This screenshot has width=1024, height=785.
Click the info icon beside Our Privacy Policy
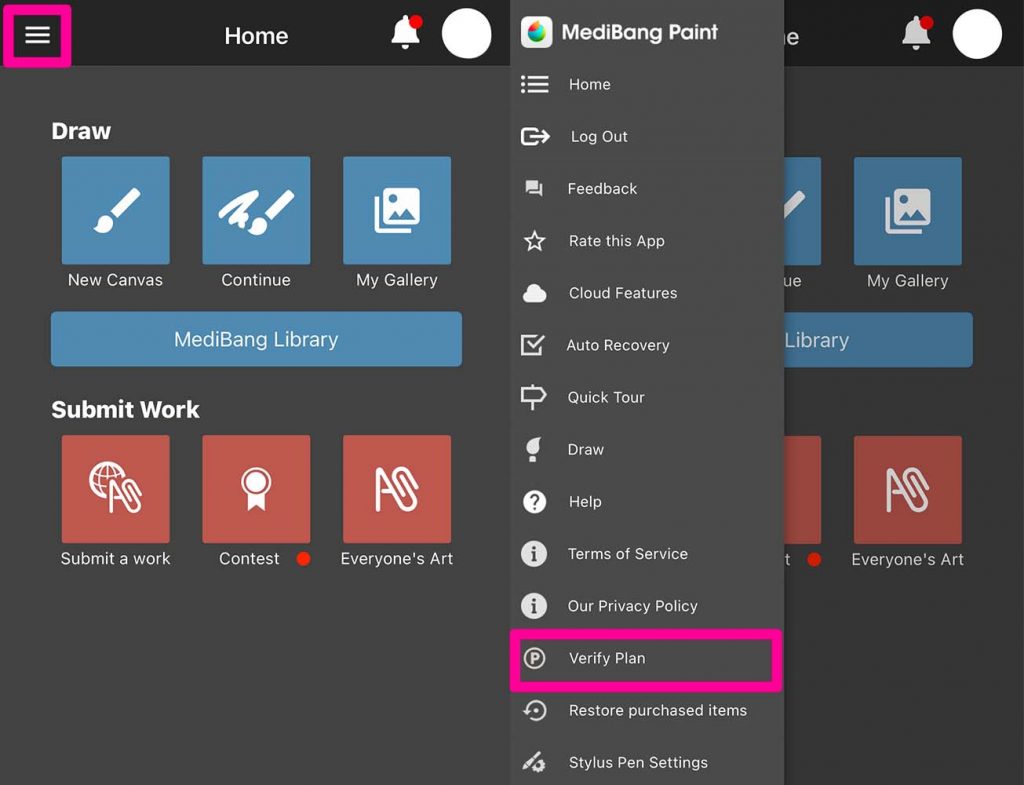coord(534,606)
